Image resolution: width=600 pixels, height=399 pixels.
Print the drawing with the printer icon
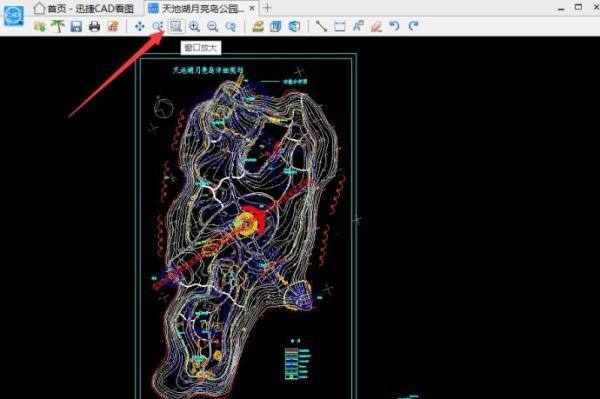coord(95,26)
